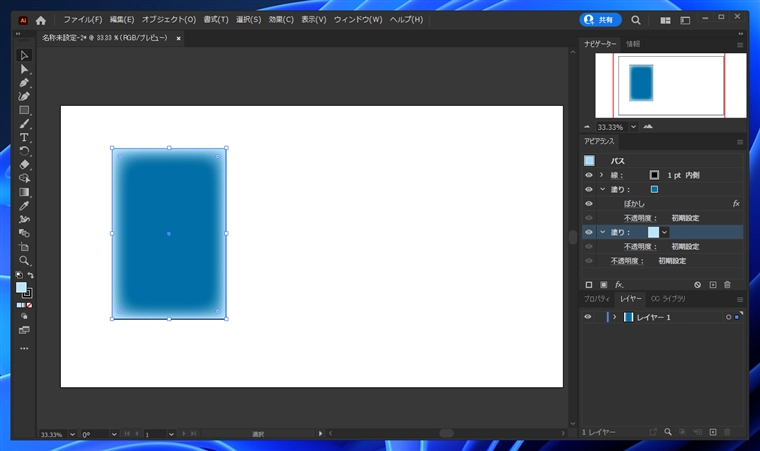This screenshot has width=760, height=451.
Task: Click Clear Appearance icon
Action: point(697,285)
